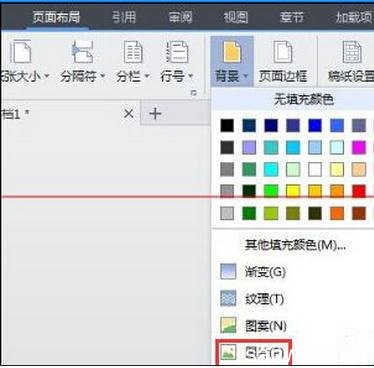Pick the magenta color swatch
The width and height of the screenshot is (374, 368).
click(x=359, y=147)
